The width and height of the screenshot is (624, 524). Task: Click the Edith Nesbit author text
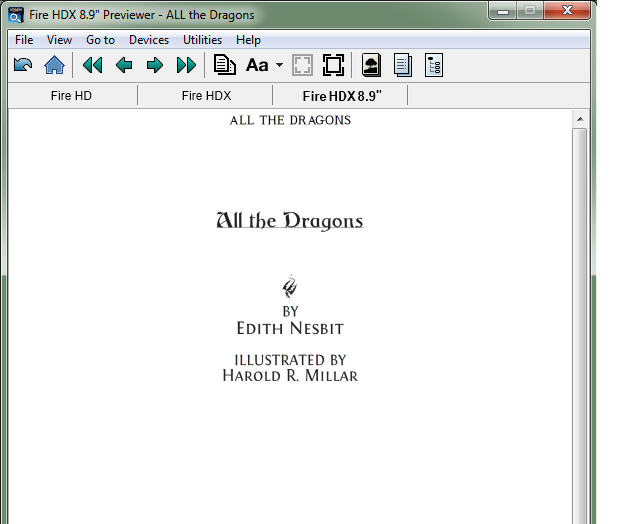point(290,328)
